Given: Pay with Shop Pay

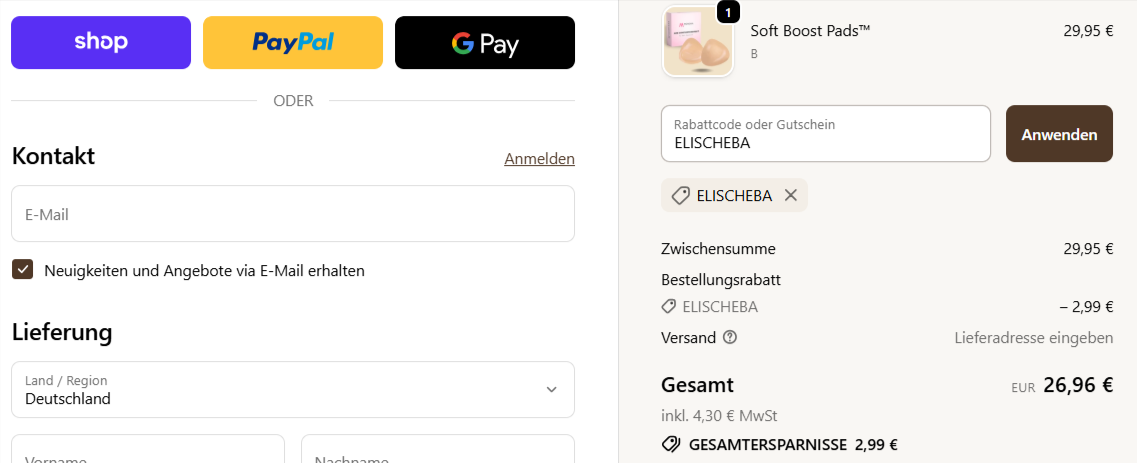Looking at the screenshot, I should point(101,43).
